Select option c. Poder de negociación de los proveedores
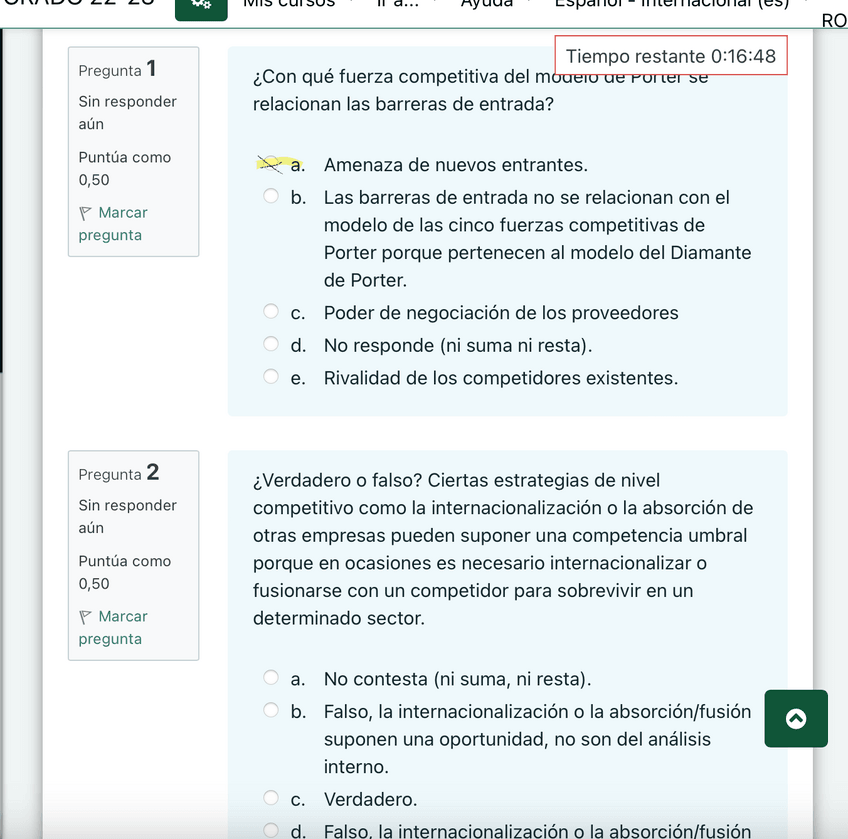Viewport: 848px width, 839px height. (x=271, y=311)
